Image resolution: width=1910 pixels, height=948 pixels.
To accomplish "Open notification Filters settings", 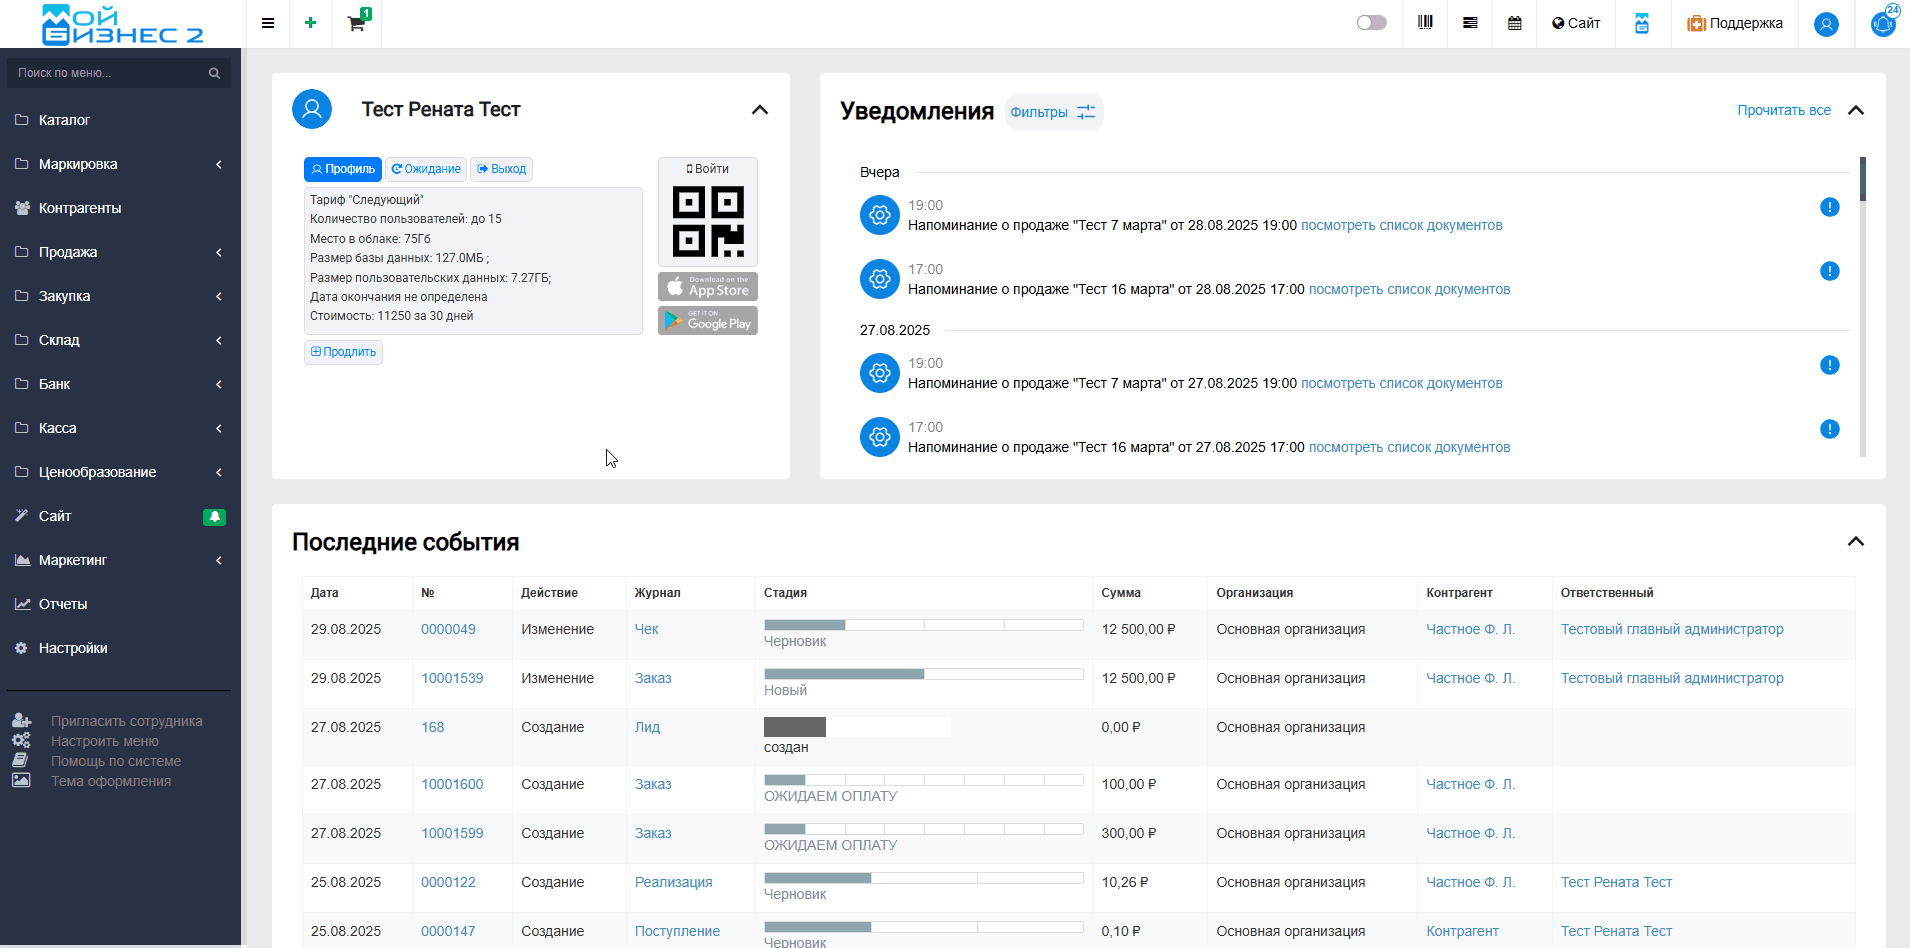I will tap(1053, 112).
